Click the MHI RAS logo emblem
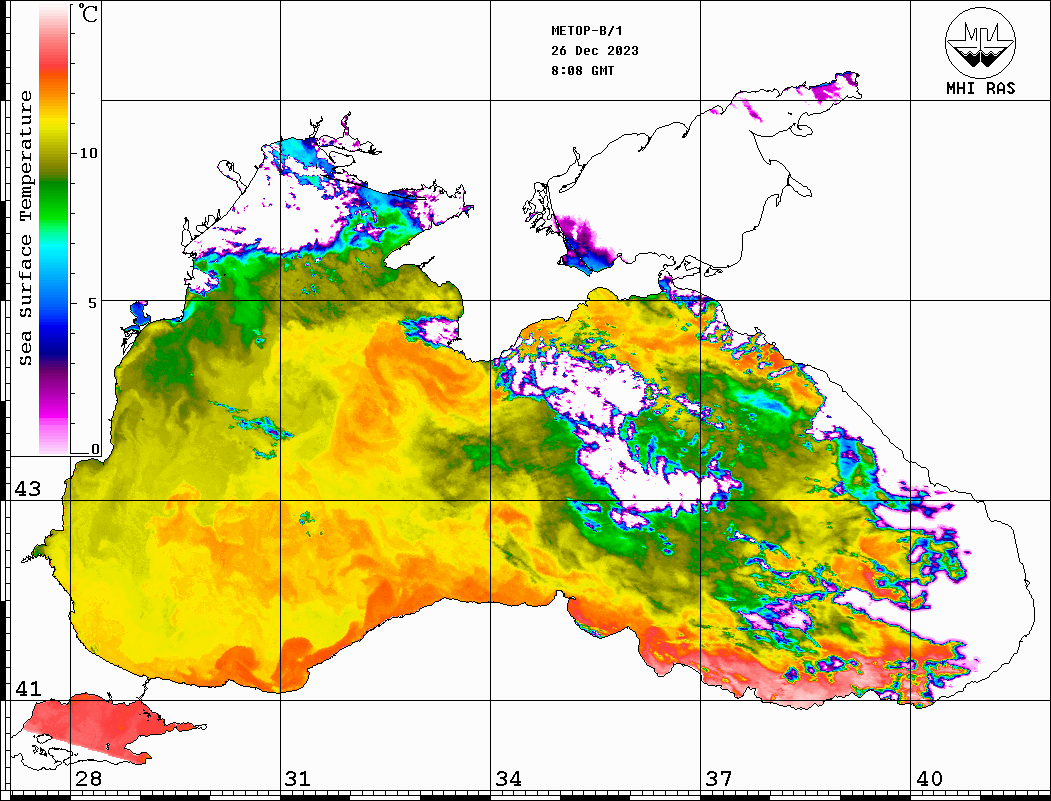Screen dimensions: 1051x801 pos(980,42)
